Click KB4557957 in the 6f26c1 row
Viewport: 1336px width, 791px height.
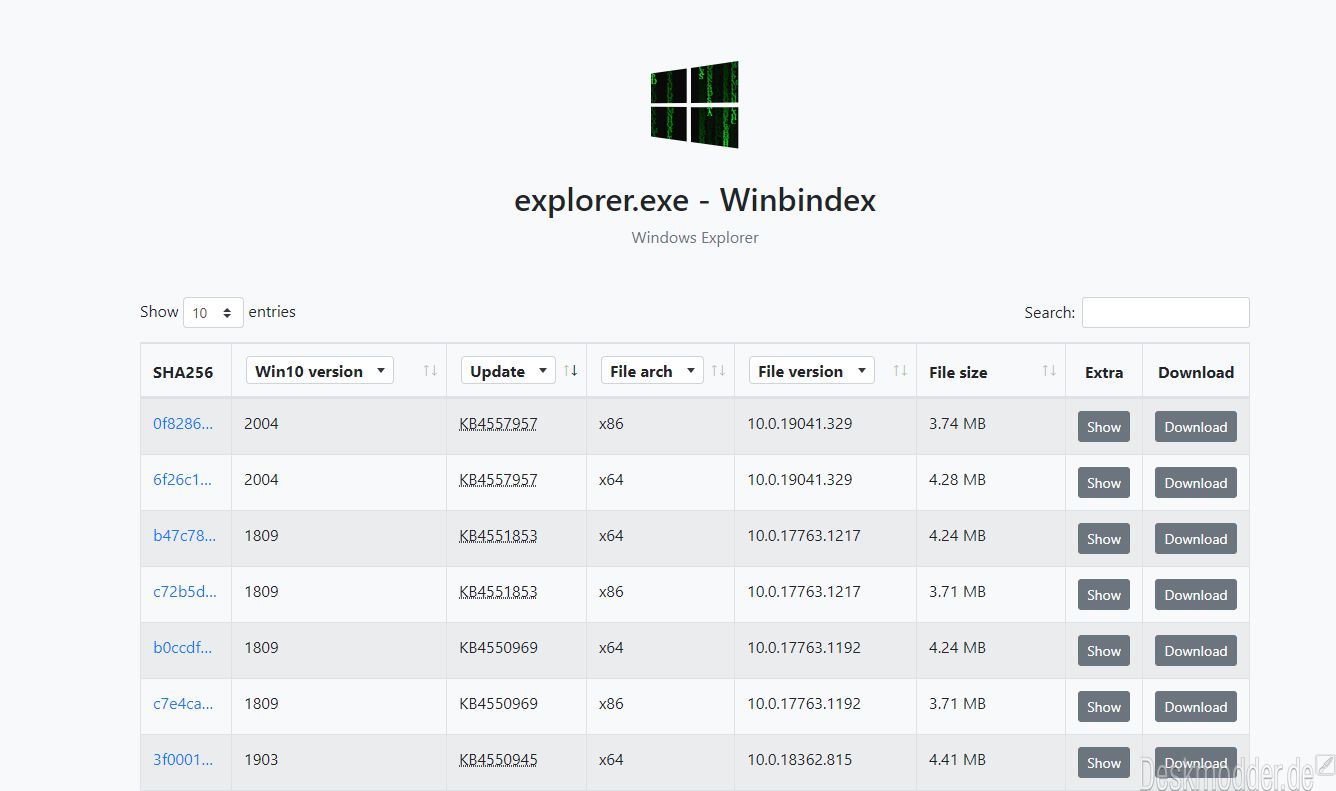point(498,479)
